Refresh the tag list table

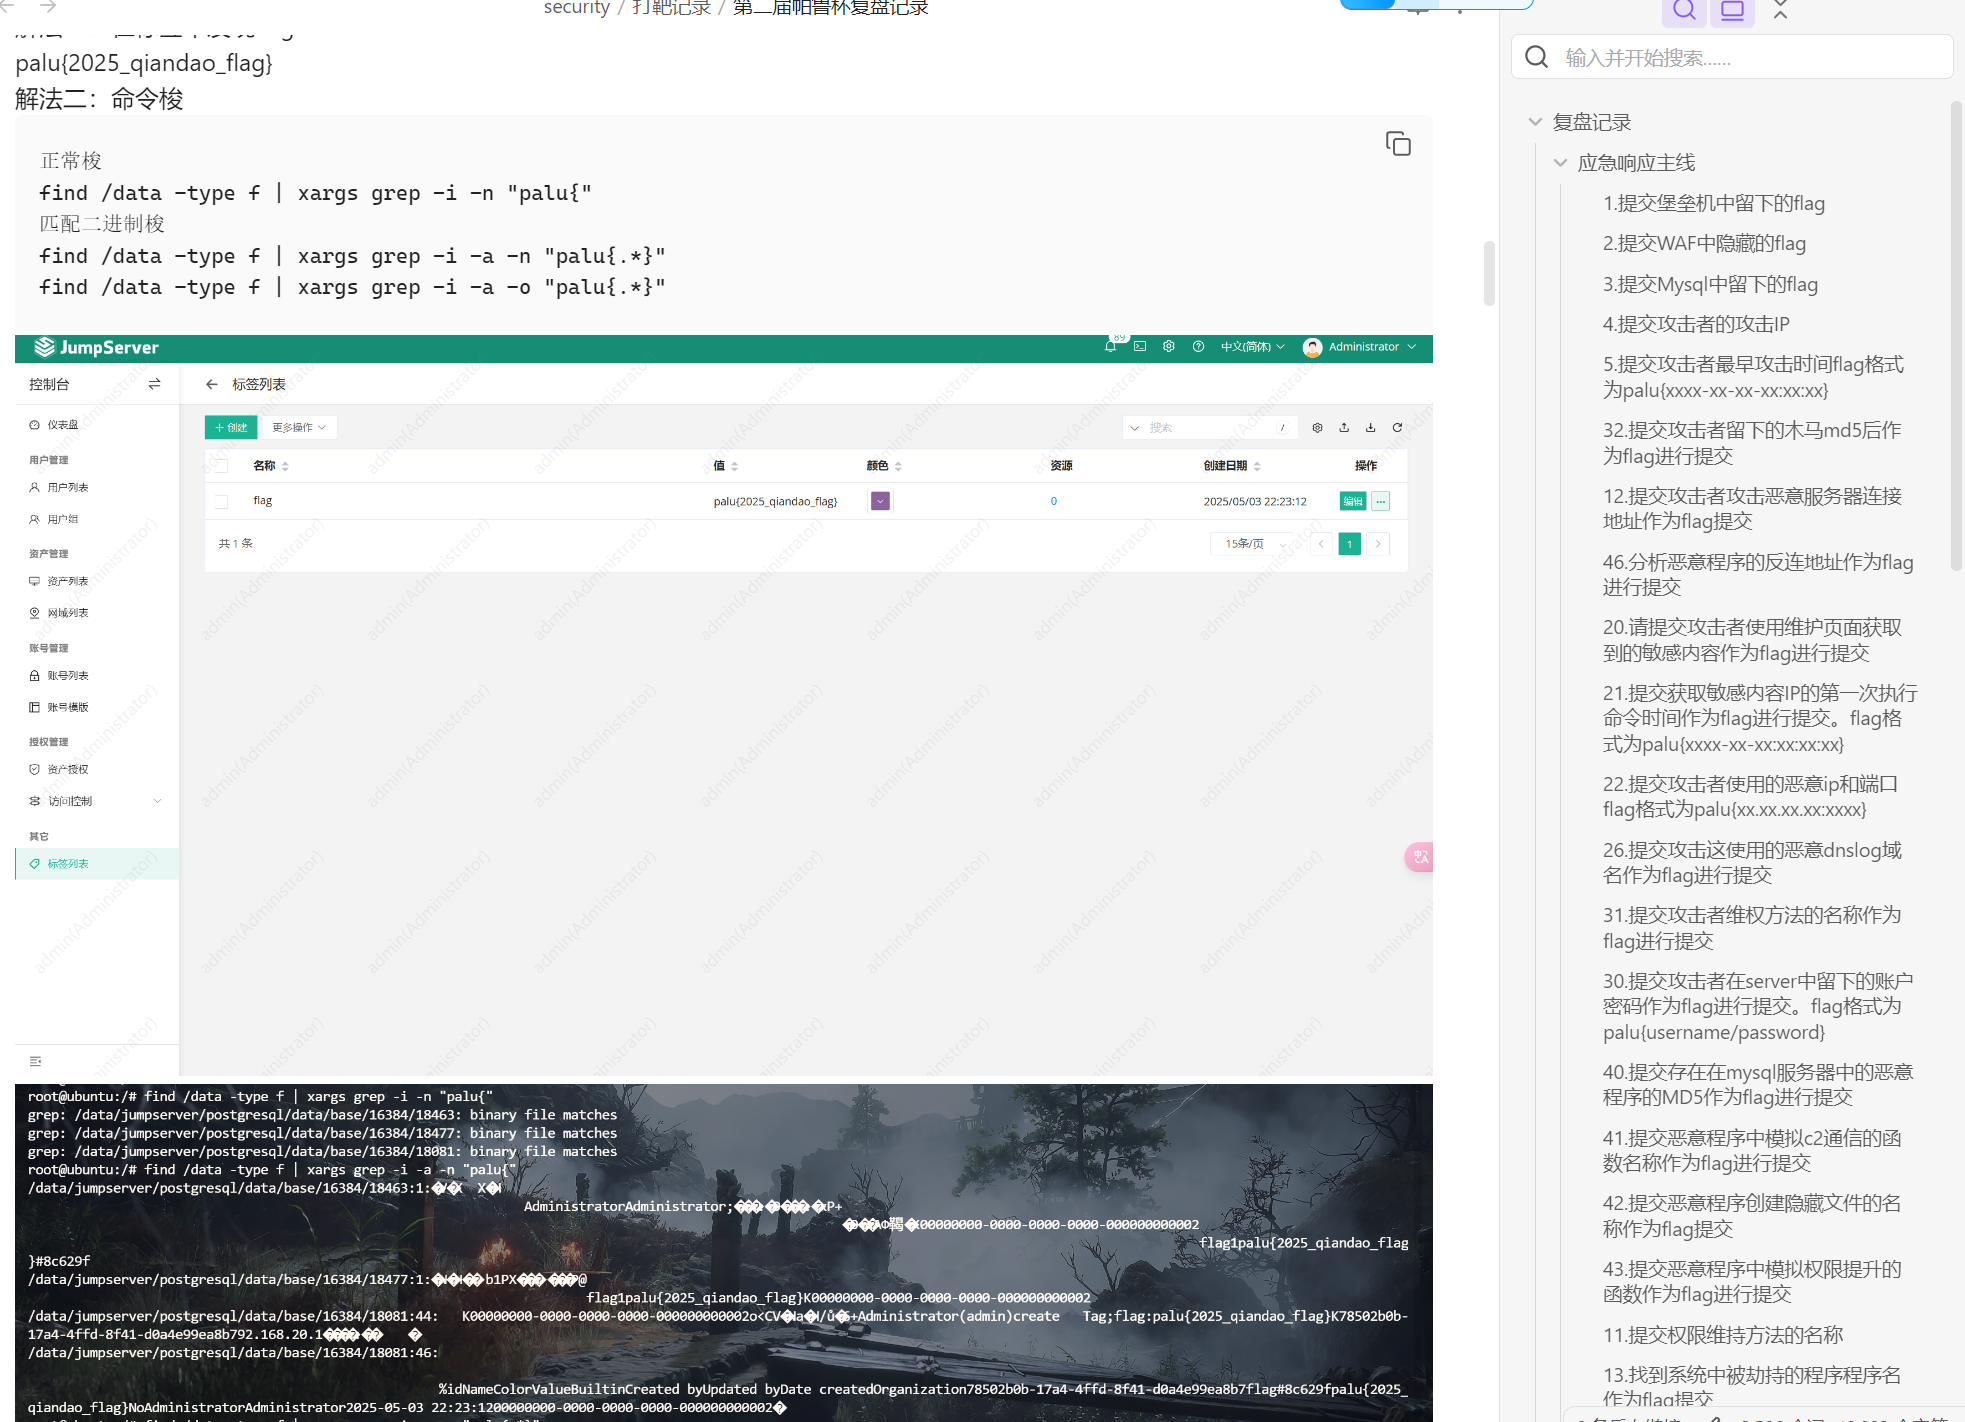[1397, 427]
